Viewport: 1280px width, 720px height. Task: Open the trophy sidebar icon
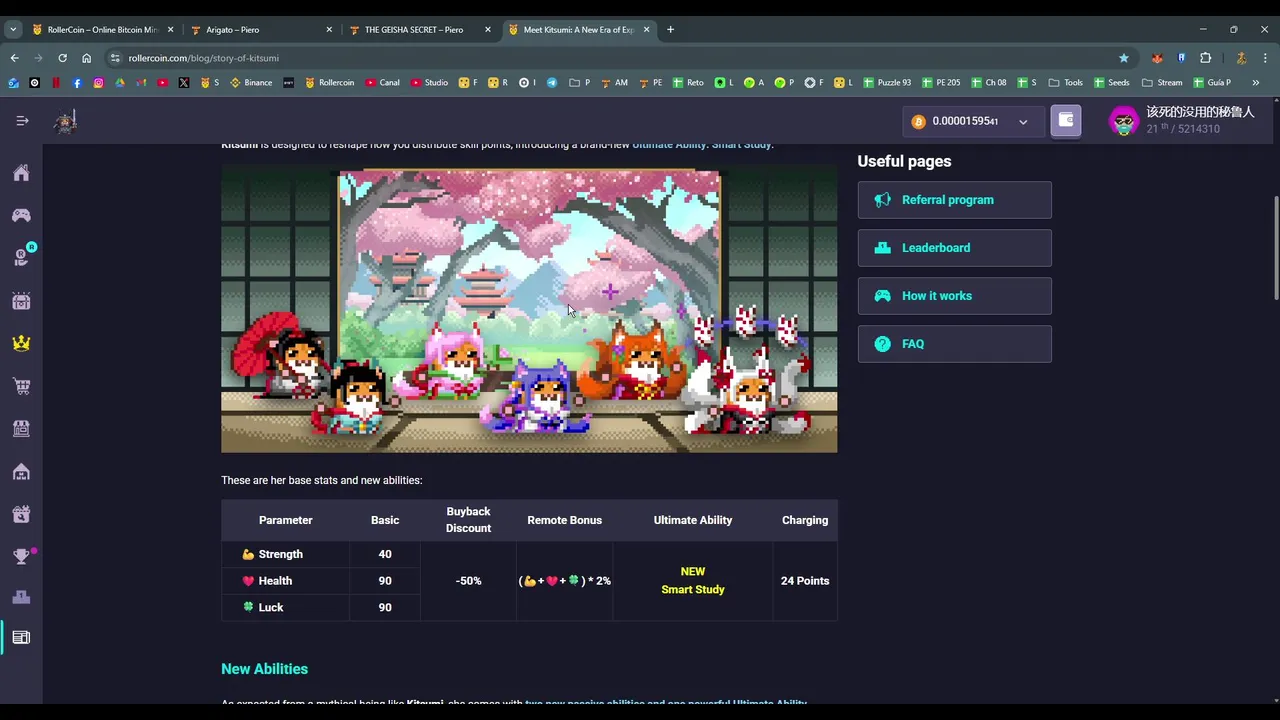(x=21, y=557)
